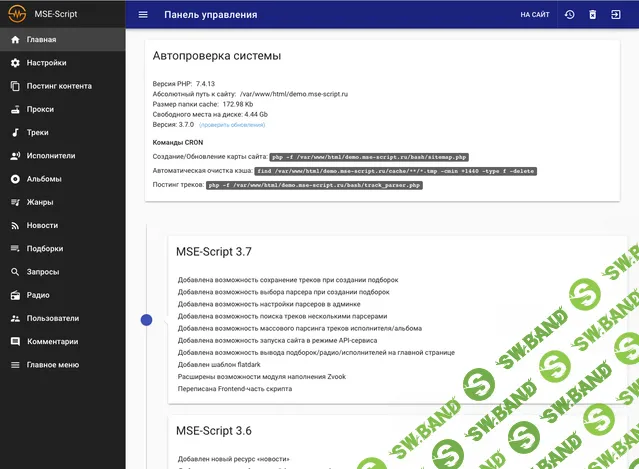639x469 pixels.
Task: Open the Прокси menu item
Action: click(x=63, y=109)
